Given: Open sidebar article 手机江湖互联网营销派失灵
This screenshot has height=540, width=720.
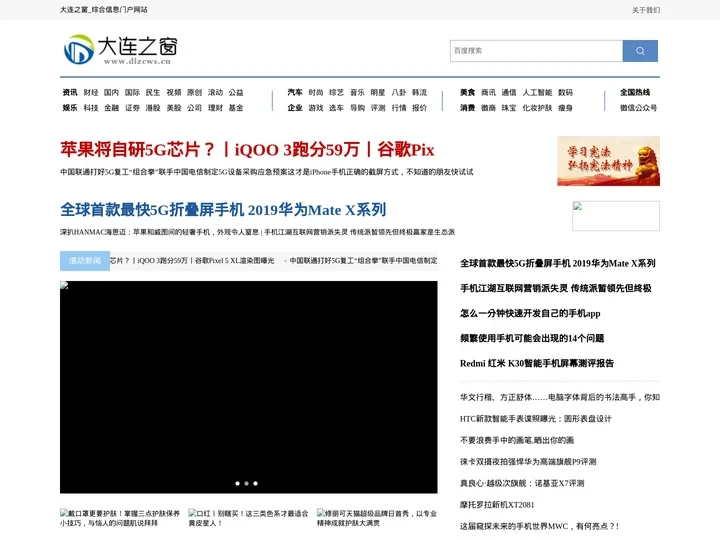Looking at the screenshot, I should pyautogui.click(x=556, y=288).
